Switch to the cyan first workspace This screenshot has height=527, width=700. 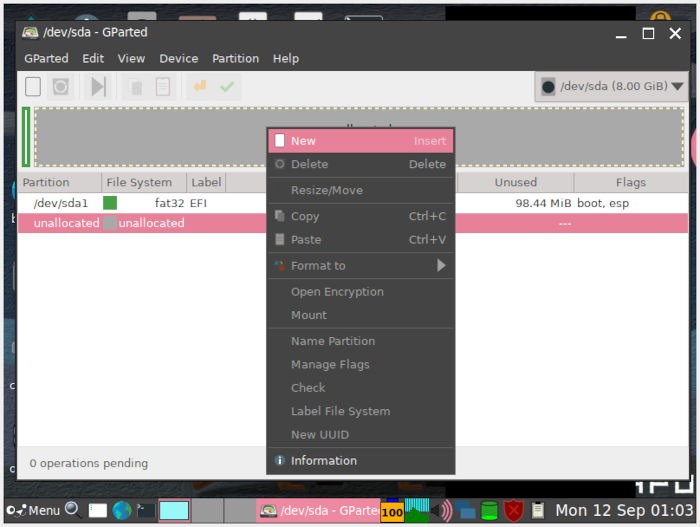(174, 510)
